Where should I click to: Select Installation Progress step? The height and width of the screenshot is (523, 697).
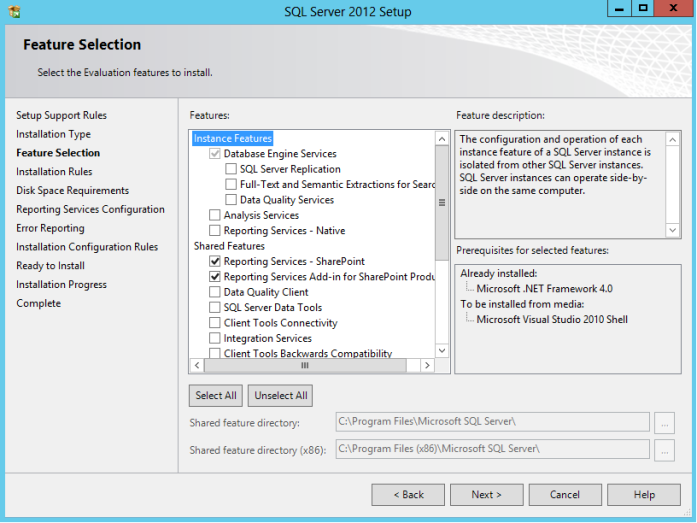(61, 284)
